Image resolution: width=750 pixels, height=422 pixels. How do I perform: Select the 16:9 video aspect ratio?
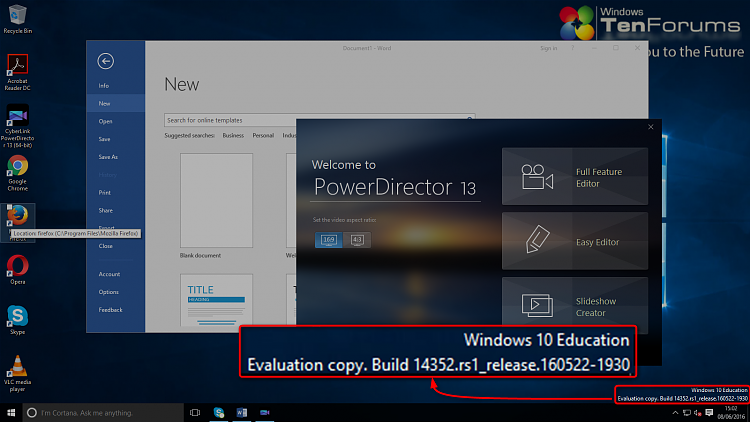point(329,240)
